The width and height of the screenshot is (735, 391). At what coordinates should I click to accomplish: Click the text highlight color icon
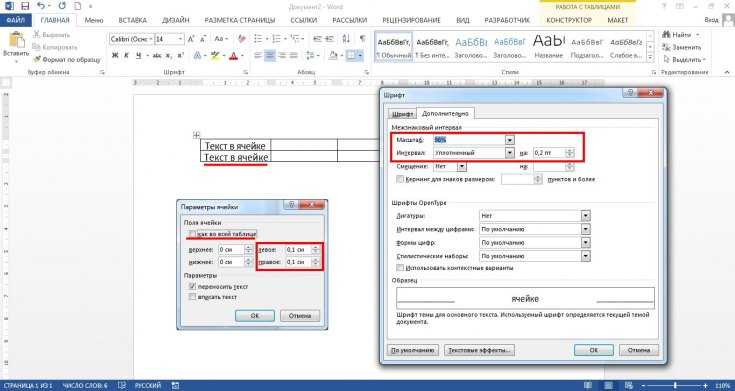click(x=215, y=55)
